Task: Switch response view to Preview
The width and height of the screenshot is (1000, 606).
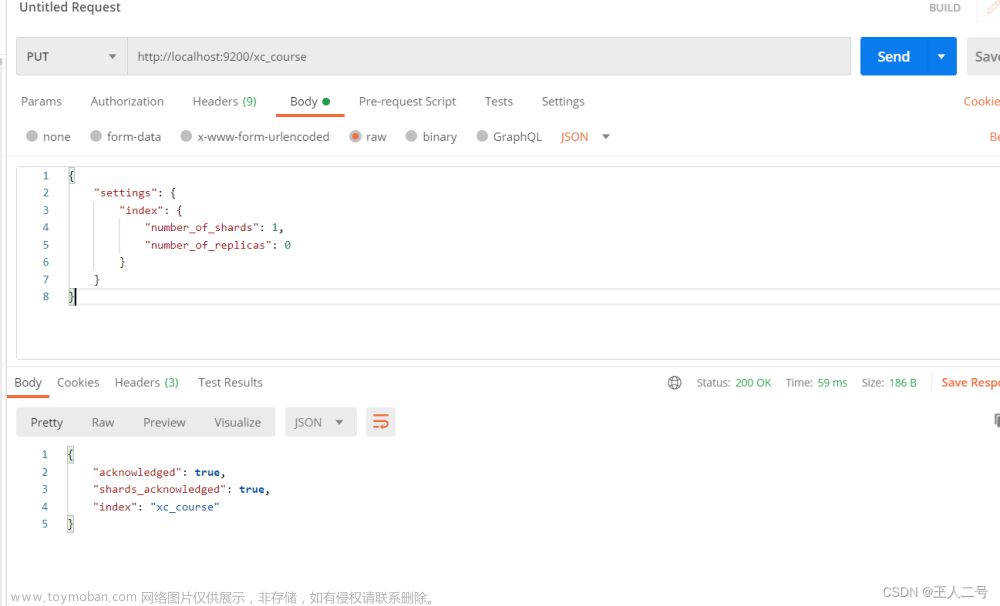Action: pos(164,422)
